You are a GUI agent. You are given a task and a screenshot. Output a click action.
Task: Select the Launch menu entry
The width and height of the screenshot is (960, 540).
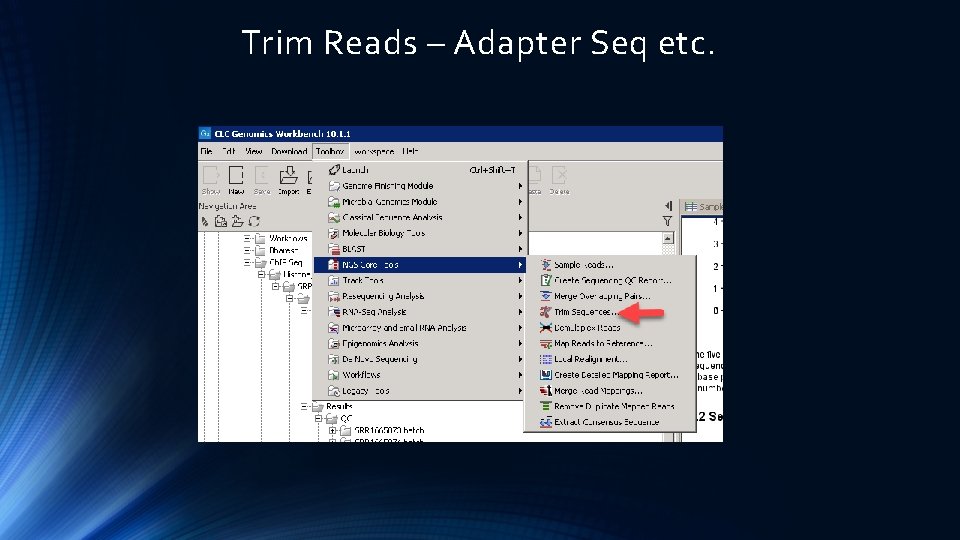(419, 170)
